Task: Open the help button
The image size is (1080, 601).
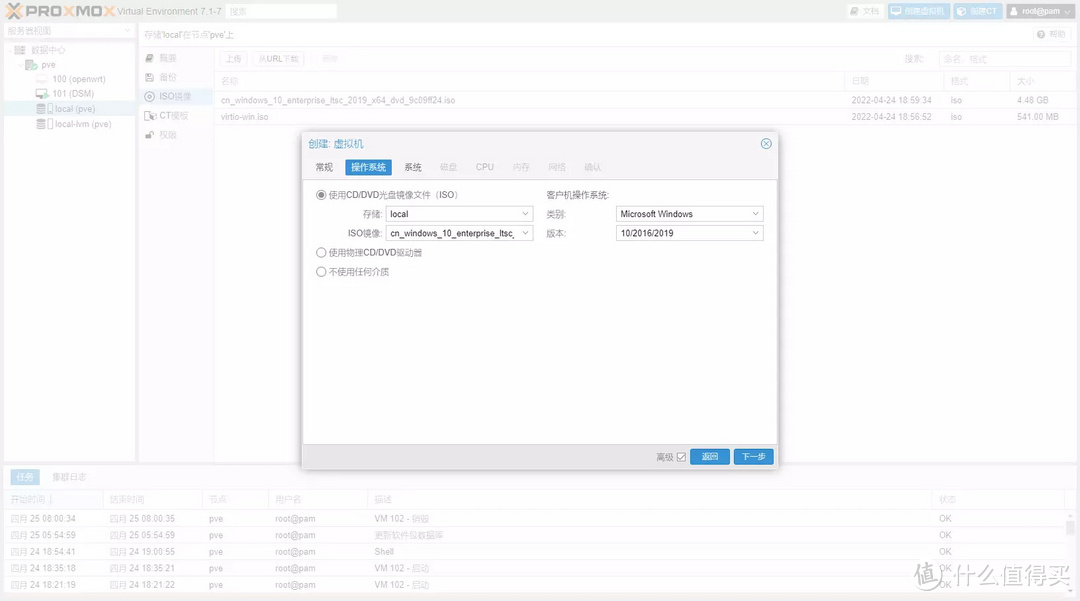Action: pyautogui.click(x=1051, y=34)
